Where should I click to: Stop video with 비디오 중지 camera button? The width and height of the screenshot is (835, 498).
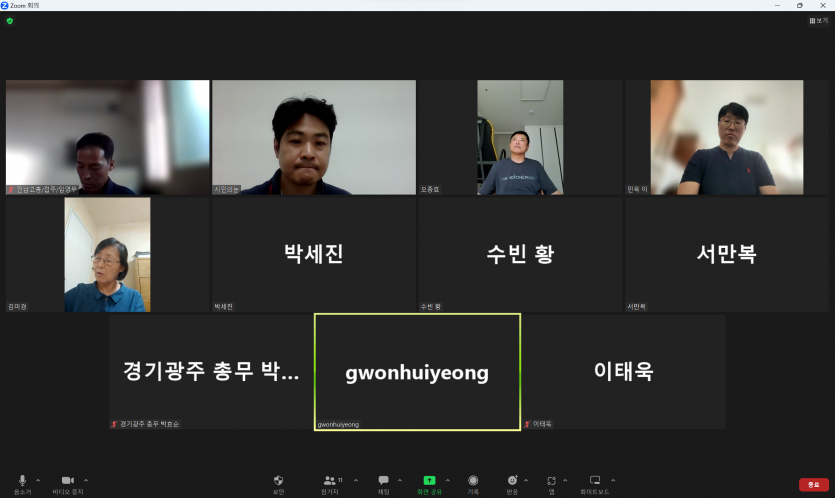click(68, 481)
